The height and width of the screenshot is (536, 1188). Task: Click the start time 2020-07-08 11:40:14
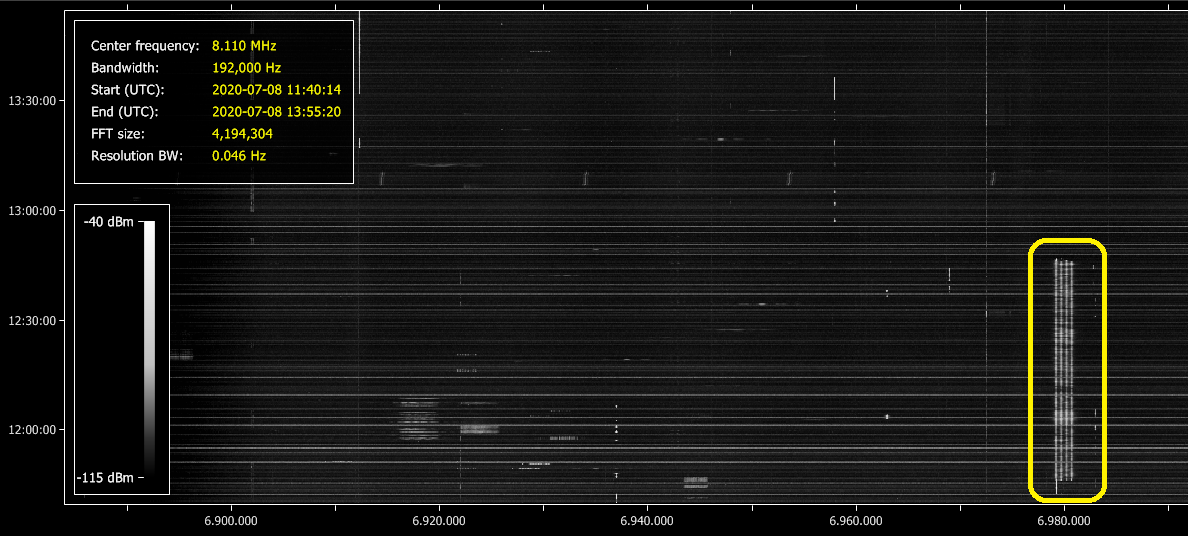click(277, 89)
